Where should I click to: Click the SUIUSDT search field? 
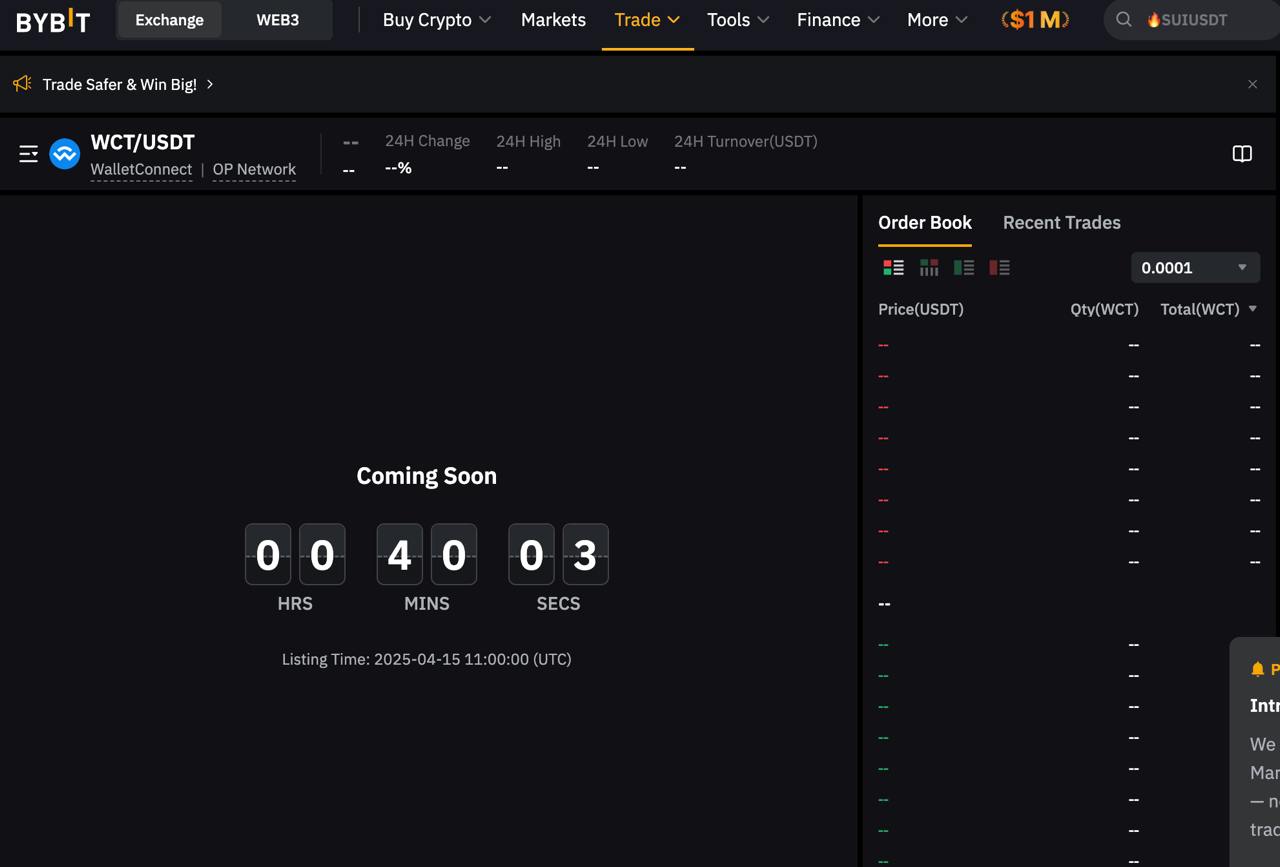[1190, 20]
